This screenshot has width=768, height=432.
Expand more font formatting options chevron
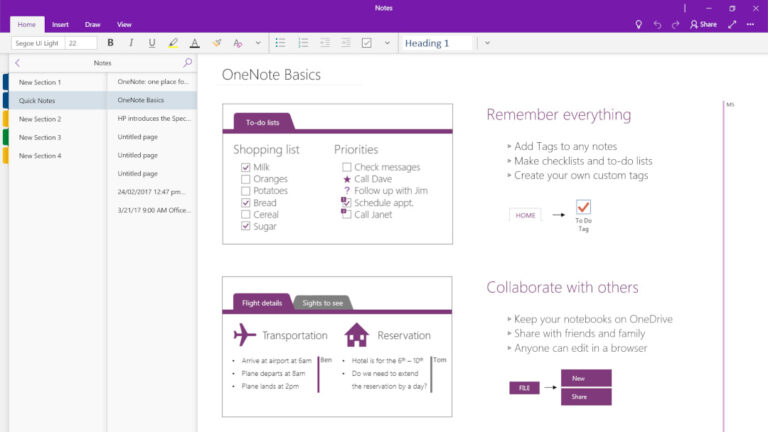point(258,43)
